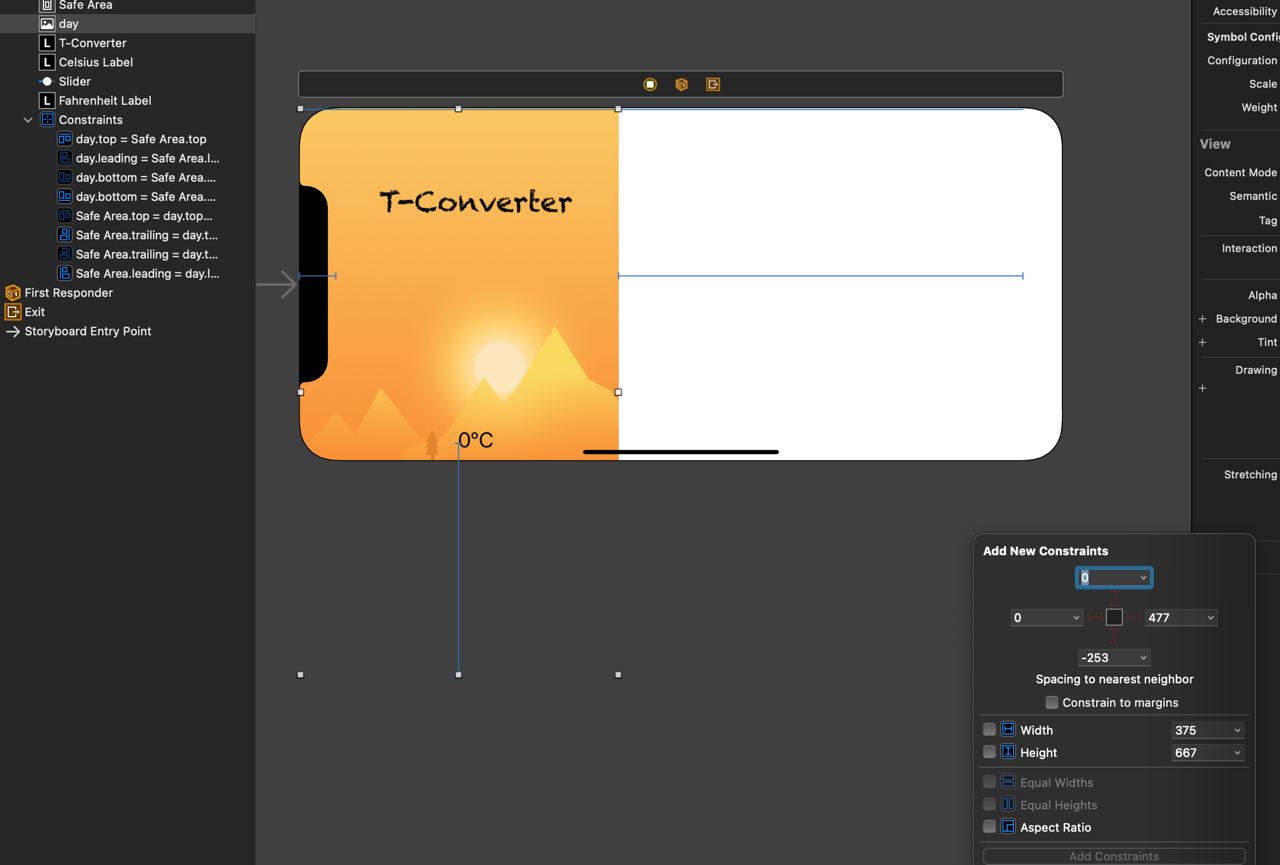Click day.leading constraint icon in outline
The width and height of the screenshot is (1280, 865).
click(65, 158)
